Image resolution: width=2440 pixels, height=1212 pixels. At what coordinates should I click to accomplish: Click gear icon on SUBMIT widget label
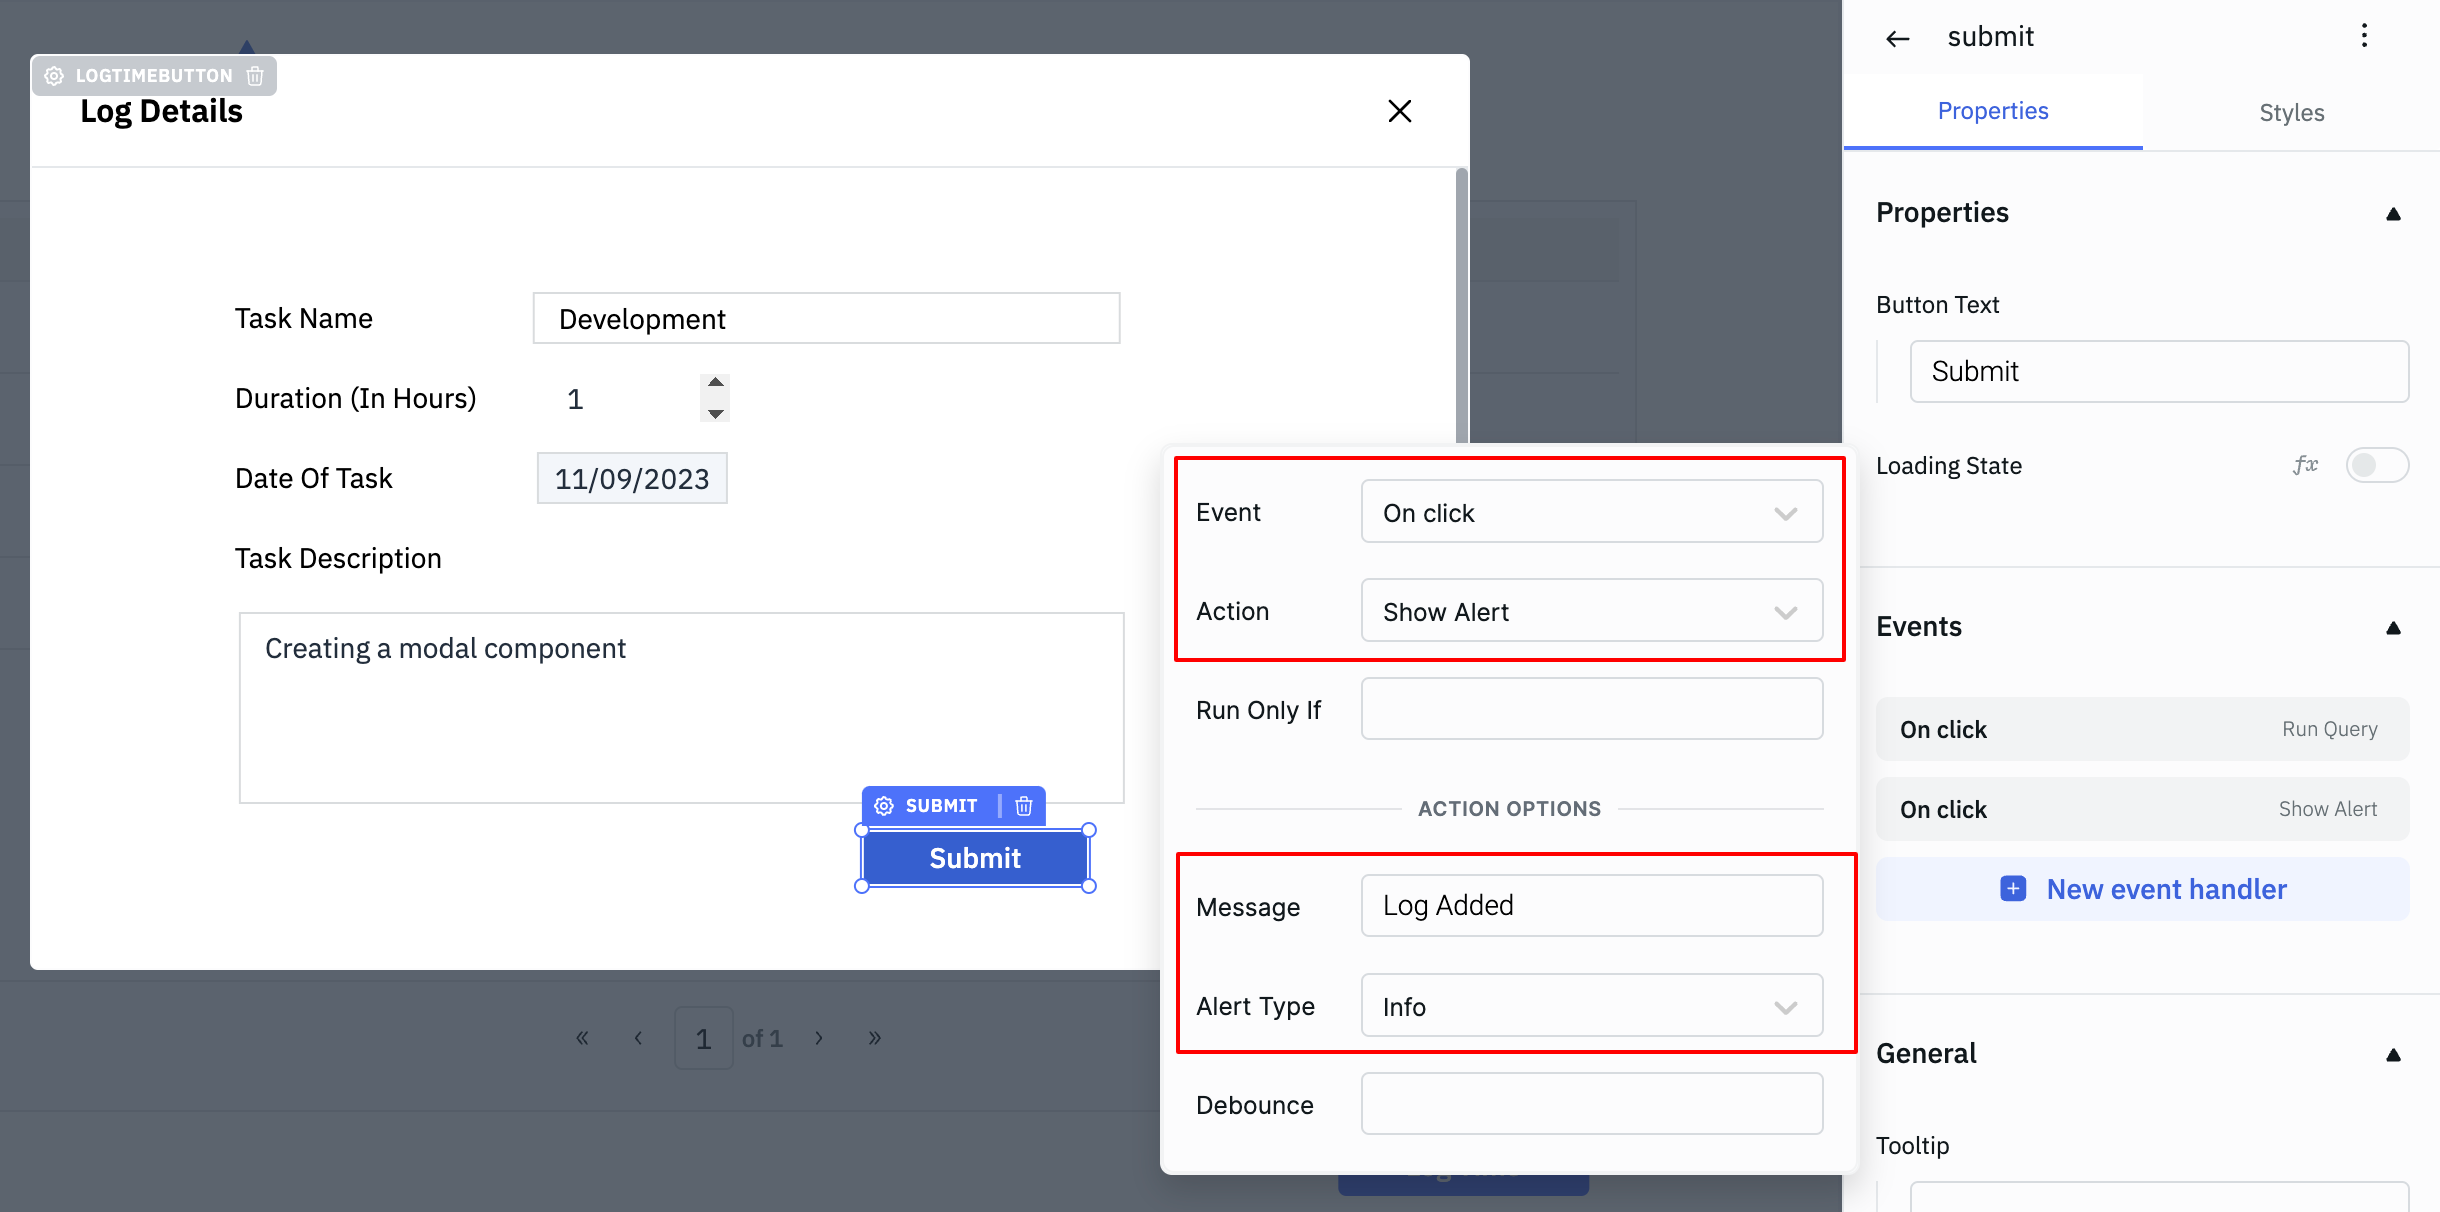pos(884,806)
